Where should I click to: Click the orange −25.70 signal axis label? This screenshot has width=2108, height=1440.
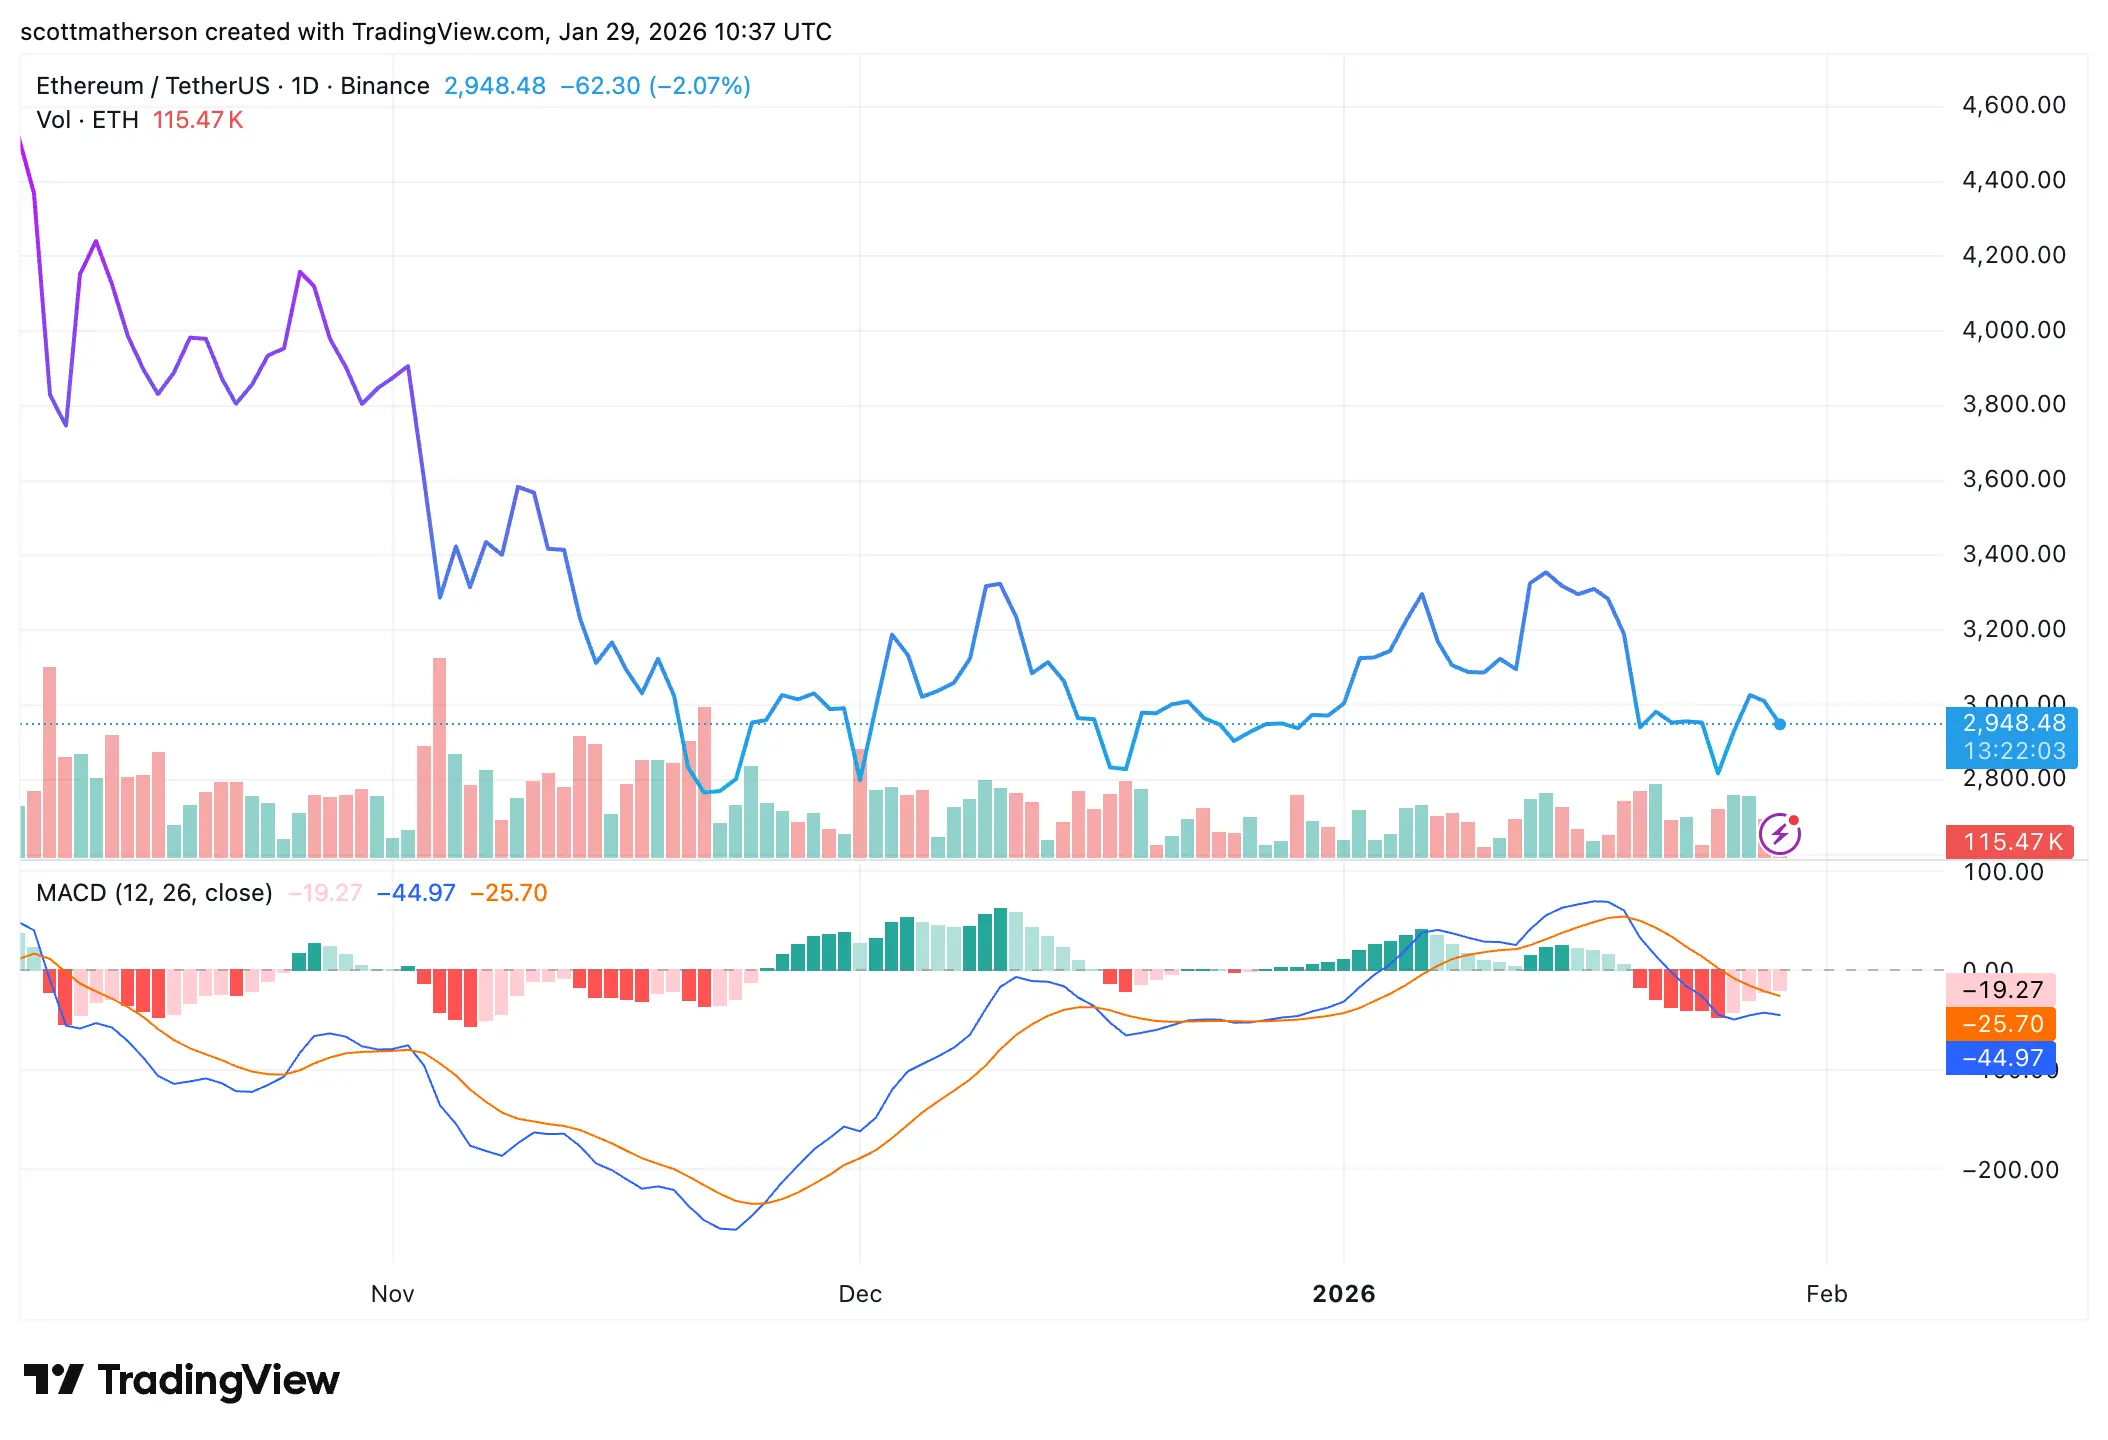[2002, 1024]
